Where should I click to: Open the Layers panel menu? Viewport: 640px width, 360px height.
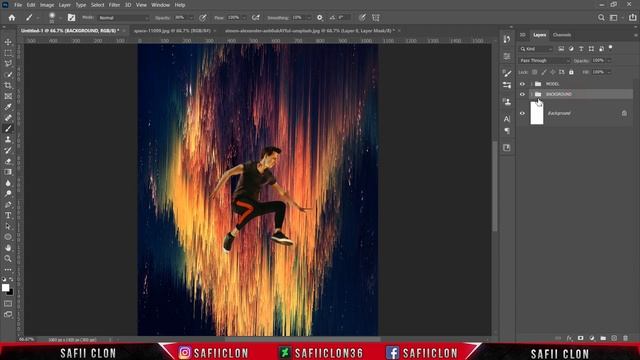(636, 35)
